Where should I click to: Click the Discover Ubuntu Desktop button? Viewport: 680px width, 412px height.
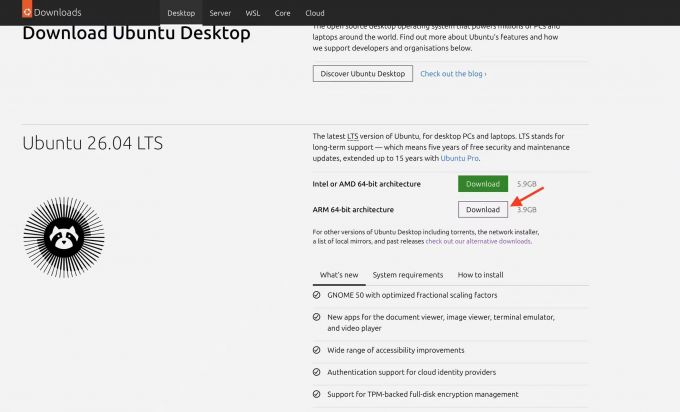point(363,74)
